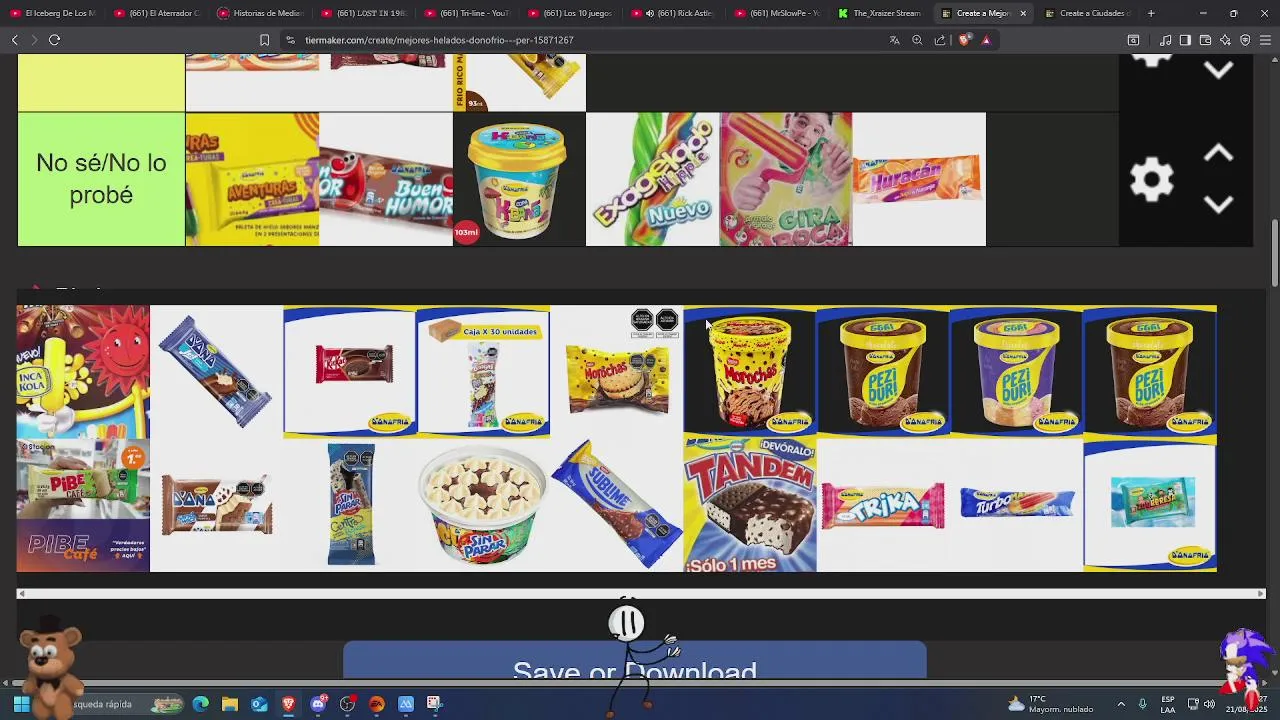Select the Kapiña tub ice cream image

[519, 179]
